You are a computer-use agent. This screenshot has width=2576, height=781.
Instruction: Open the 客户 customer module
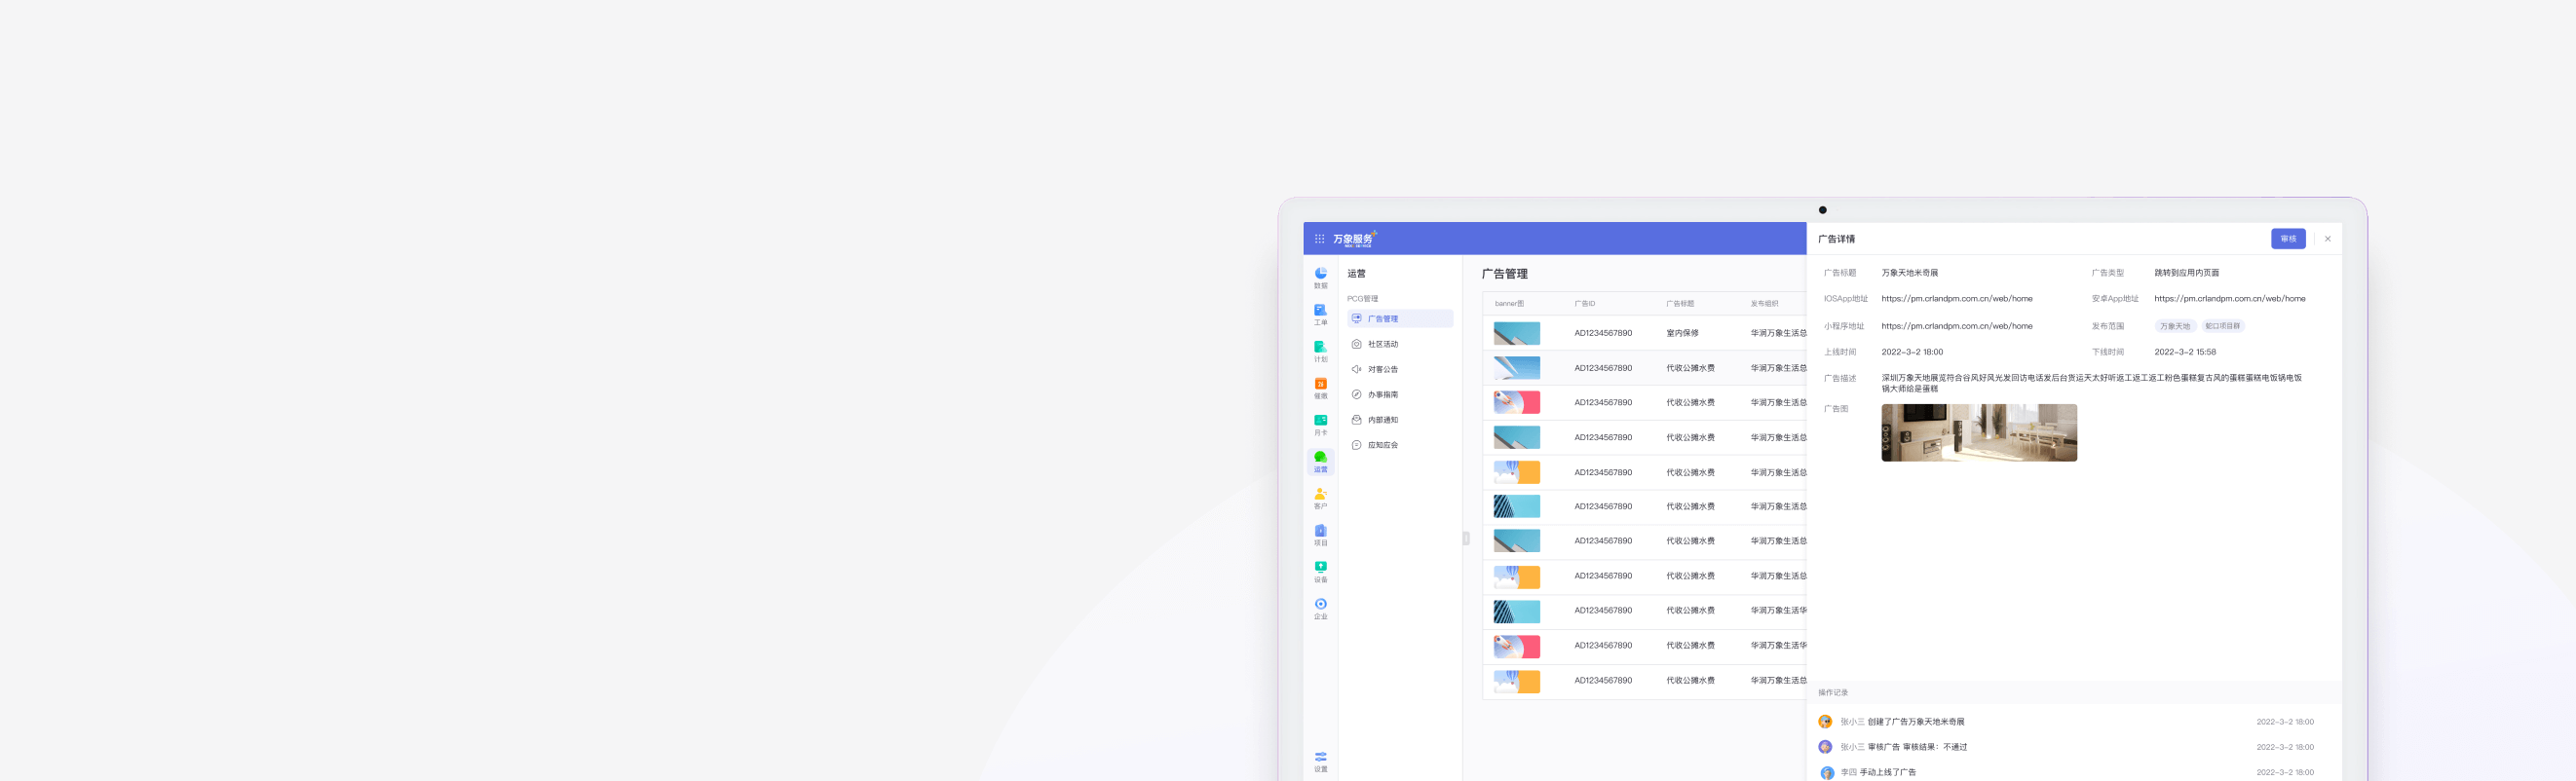tap(1320, 499)
